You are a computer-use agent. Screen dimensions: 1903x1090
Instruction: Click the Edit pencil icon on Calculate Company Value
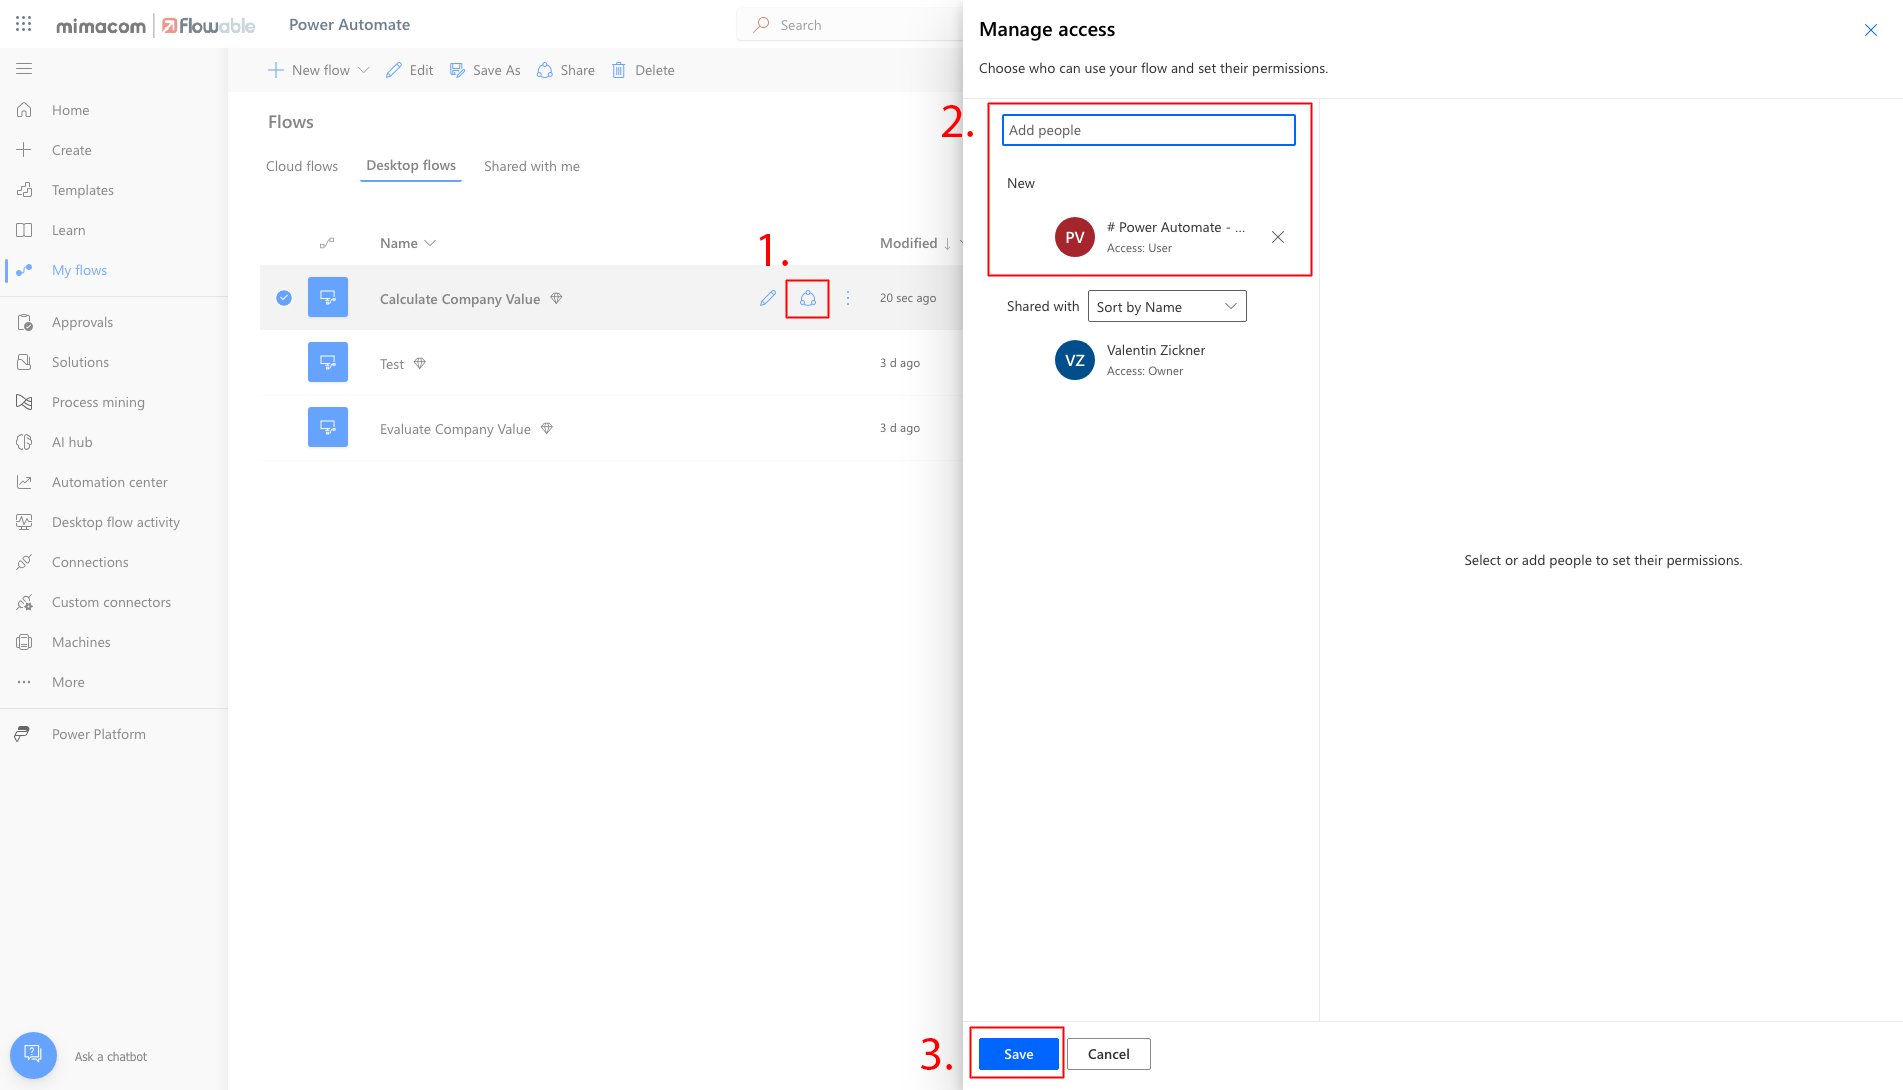pos(767,297)
